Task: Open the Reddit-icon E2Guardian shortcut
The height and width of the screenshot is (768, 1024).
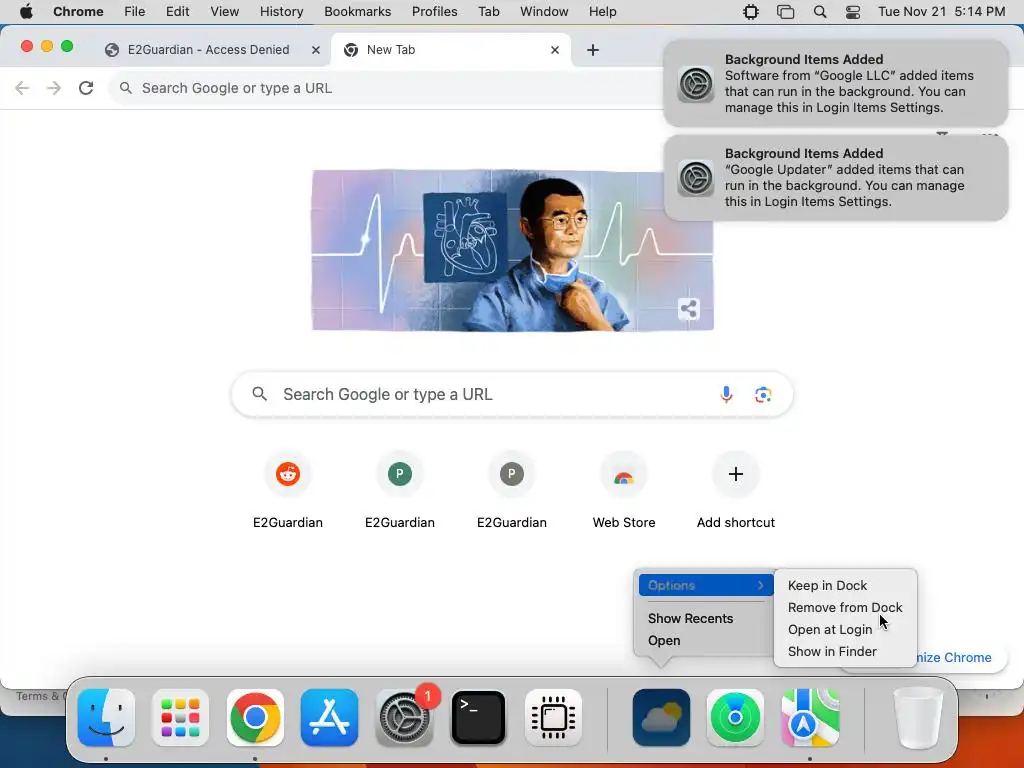Action: tap(288, 474)
